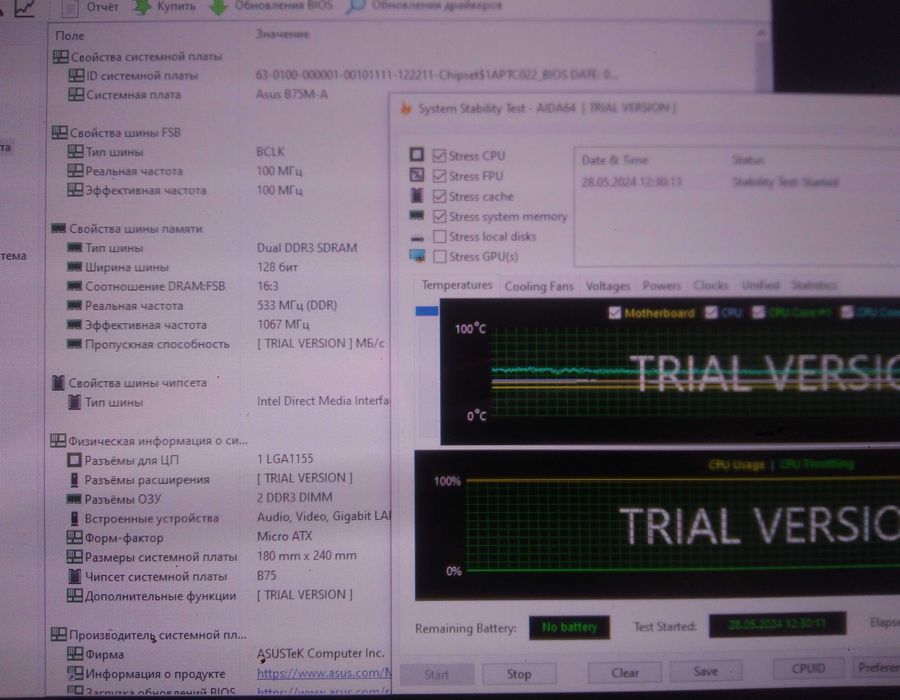Click Чипсет системной платы chip icon
The image size is (900, 700).
pos(75,575)
